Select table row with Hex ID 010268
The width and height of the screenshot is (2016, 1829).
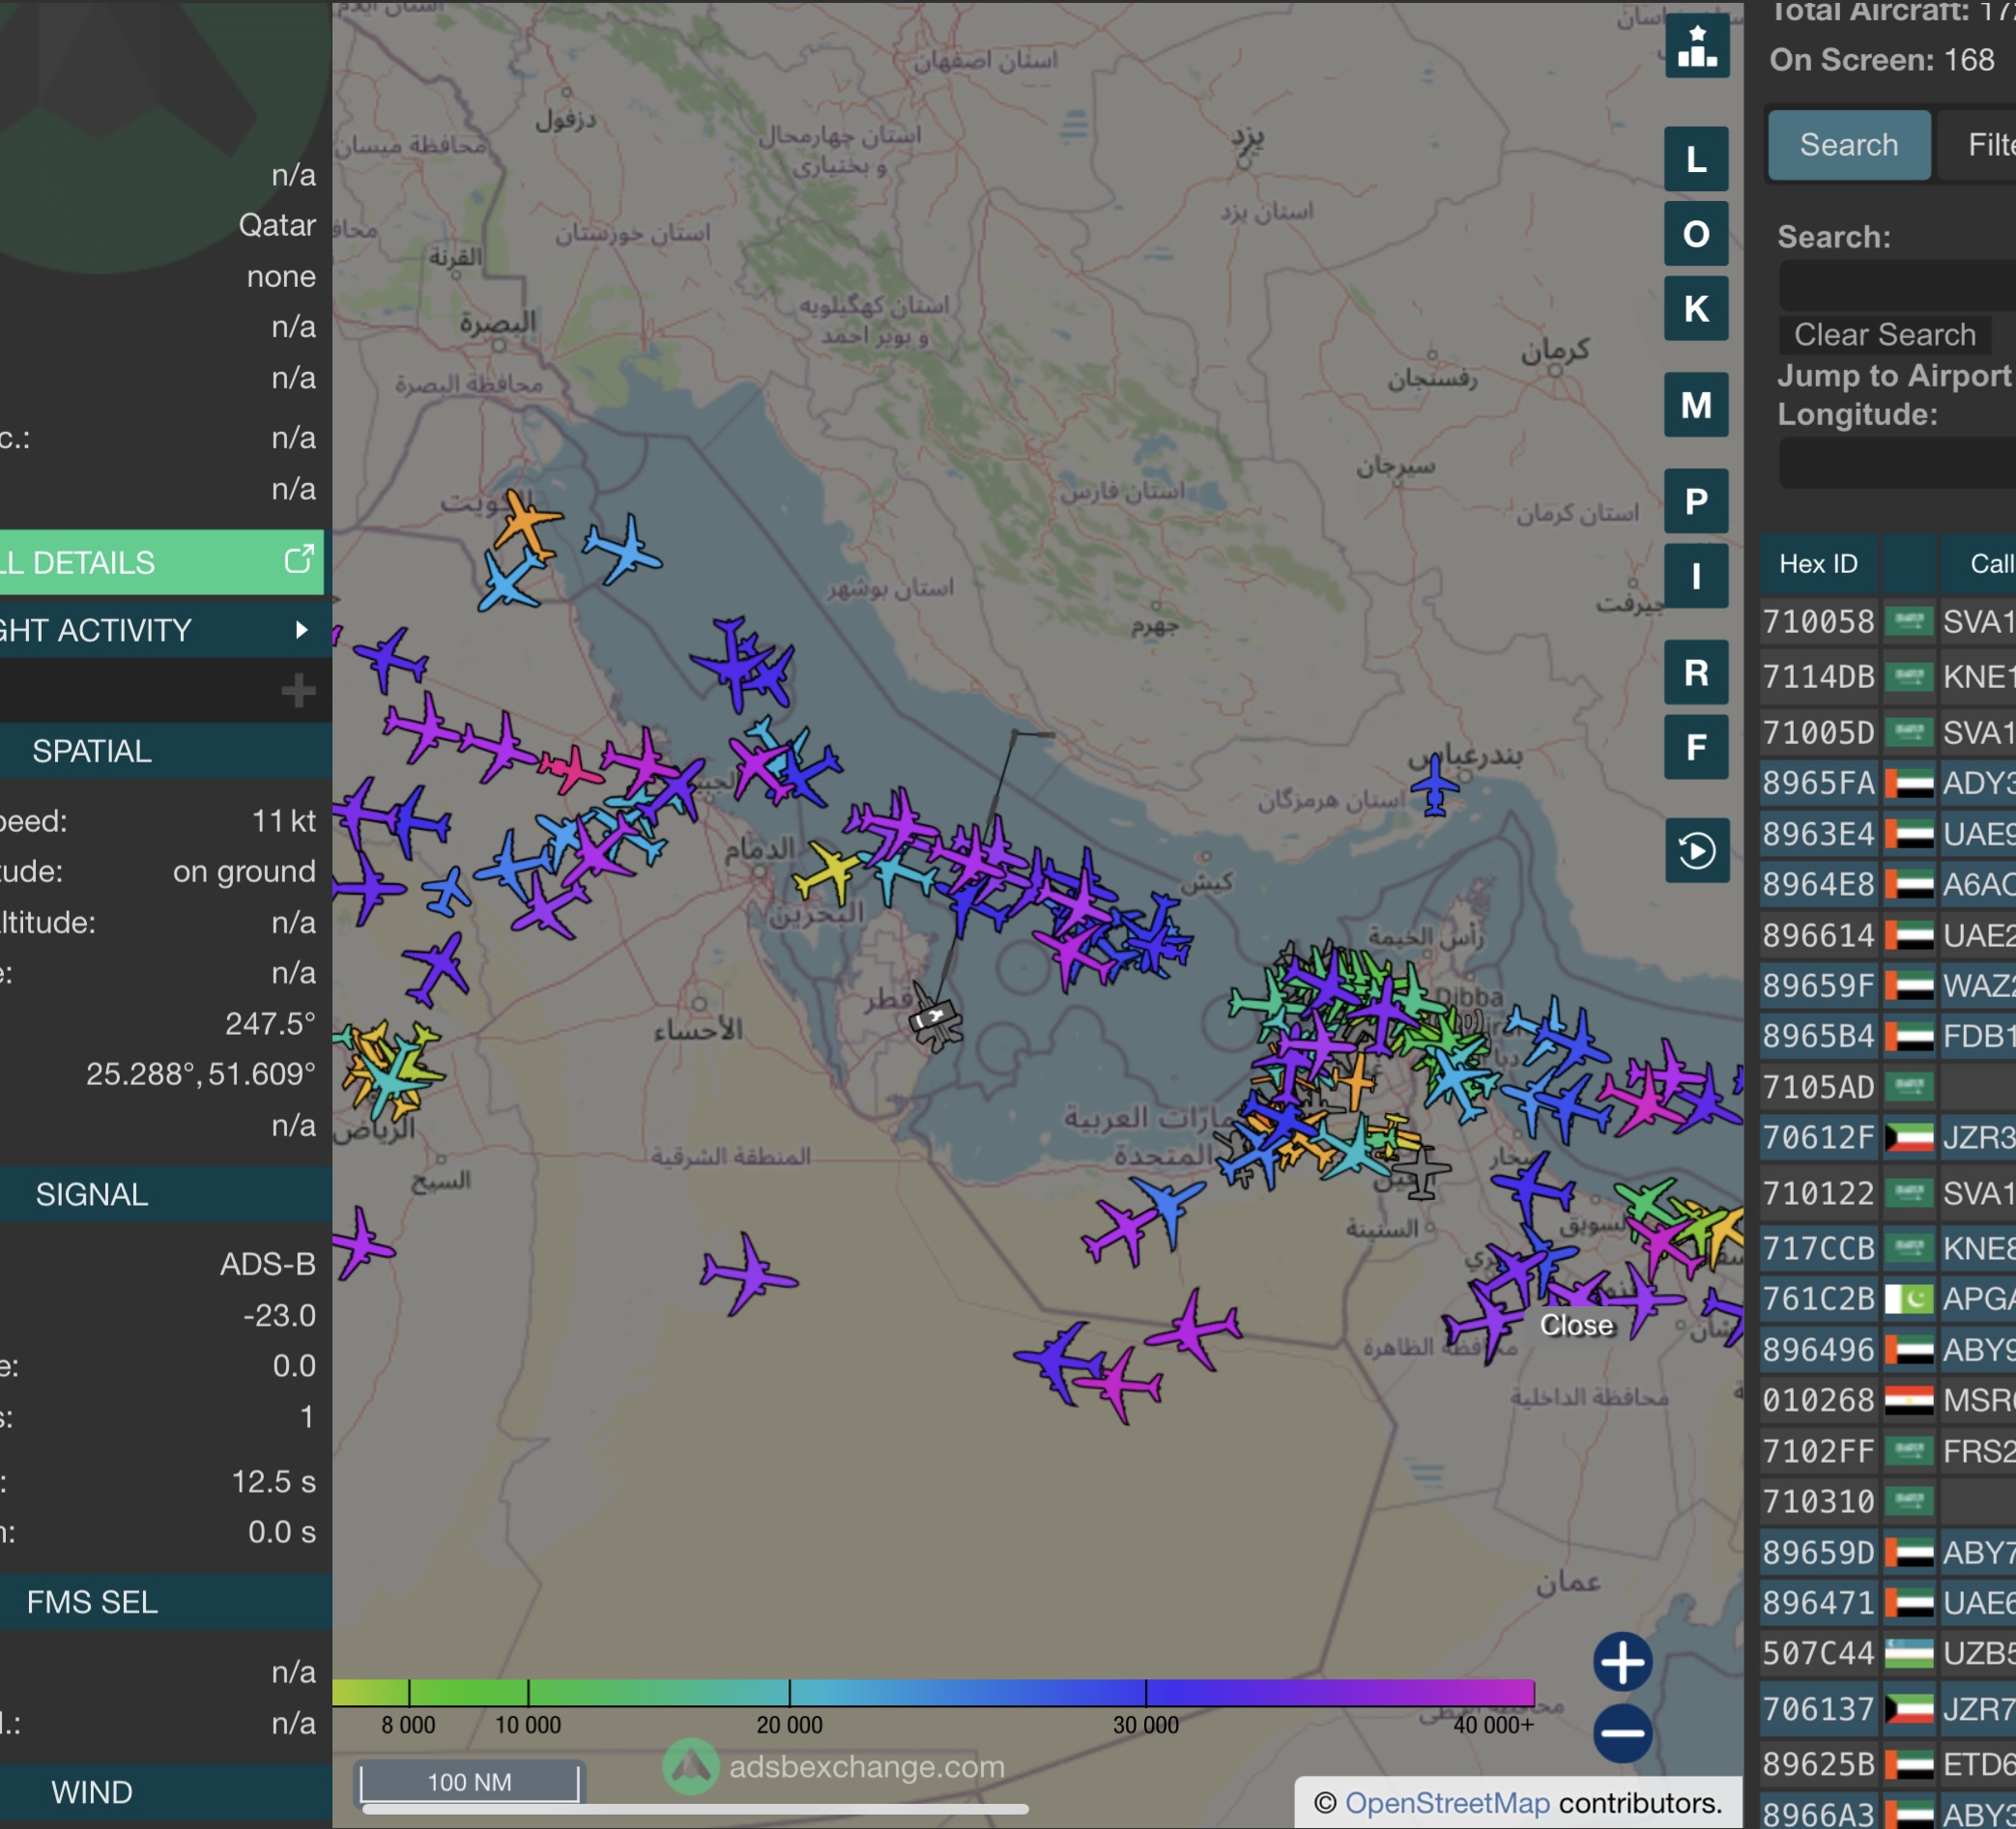pos(1888,1400)
